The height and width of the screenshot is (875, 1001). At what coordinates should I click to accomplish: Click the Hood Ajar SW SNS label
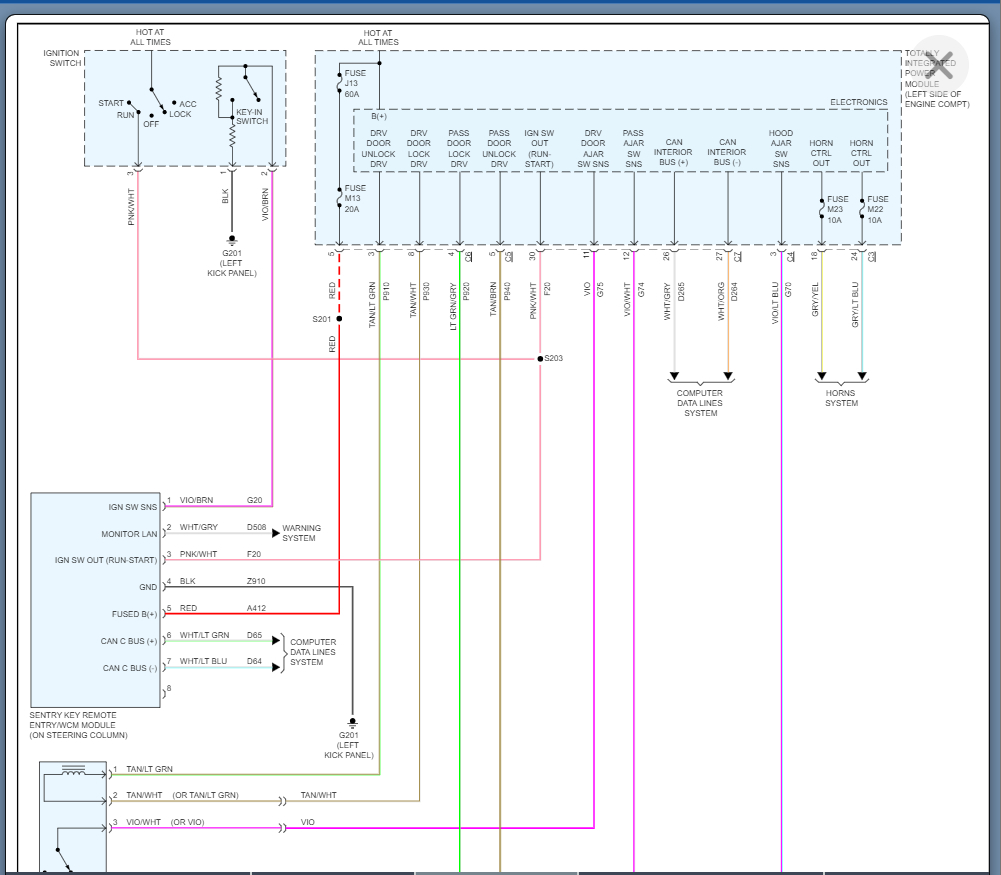point(780,148)
